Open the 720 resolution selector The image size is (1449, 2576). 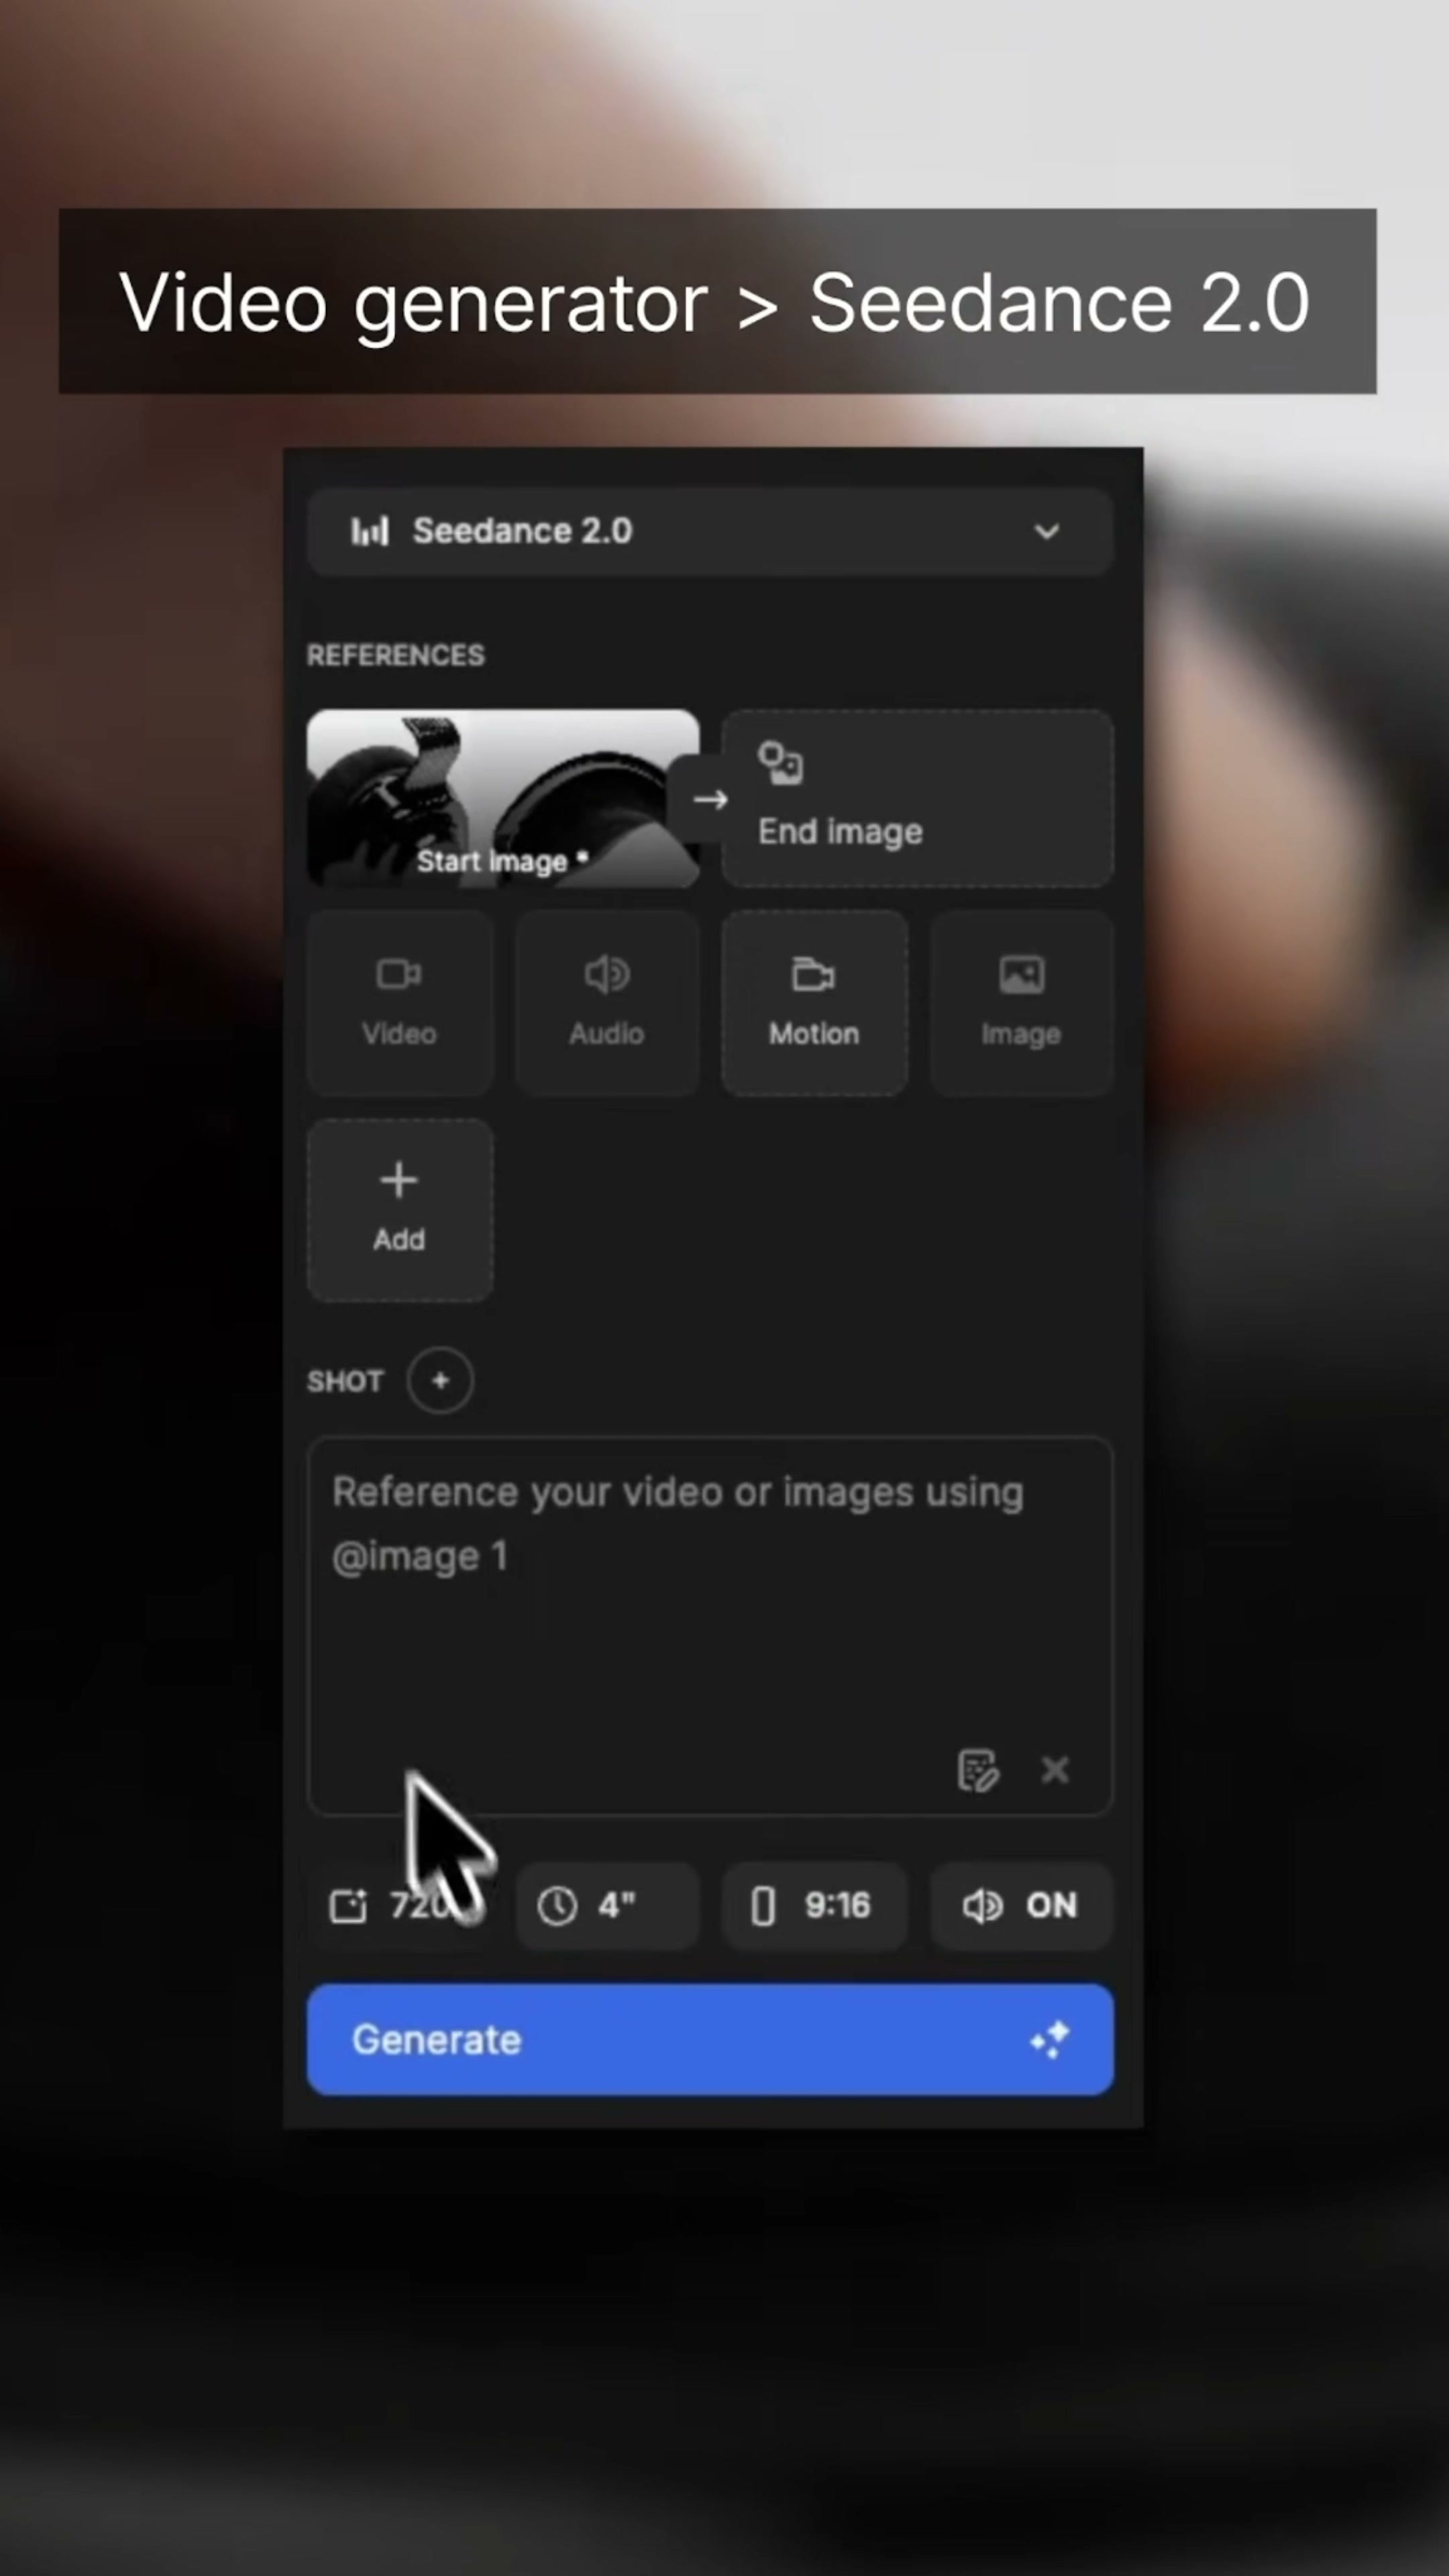click(399, 1906)
